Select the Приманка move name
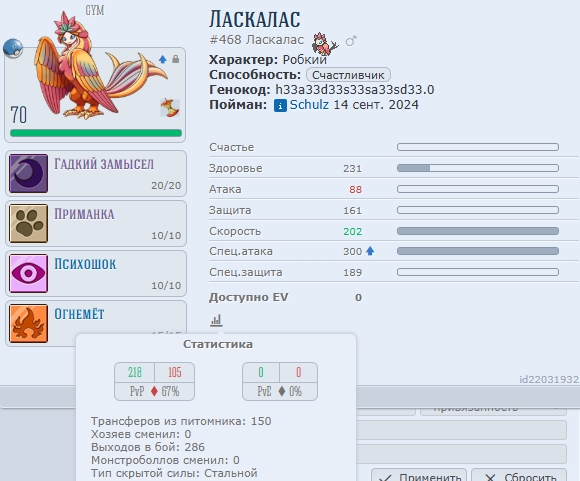 (x=84, y=214)
